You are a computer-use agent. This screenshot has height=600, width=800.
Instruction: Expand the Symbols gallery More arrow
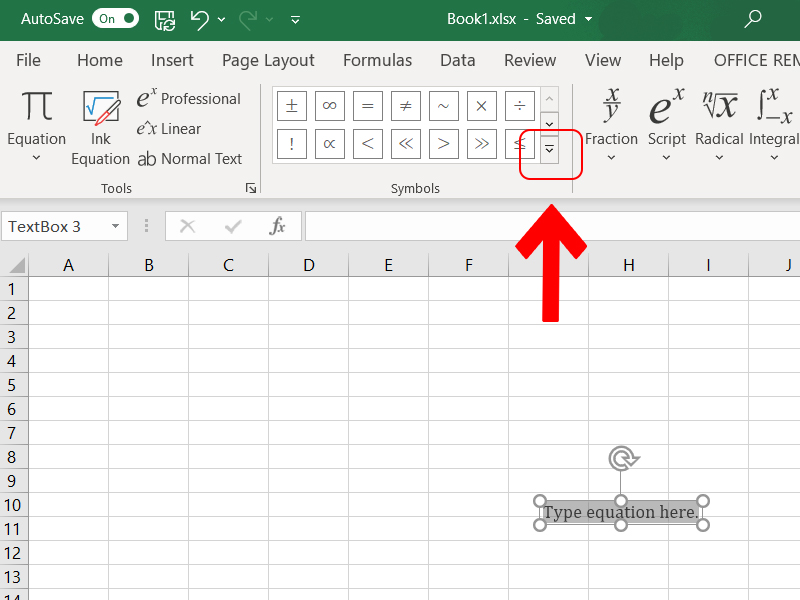(x=549, y=149)
